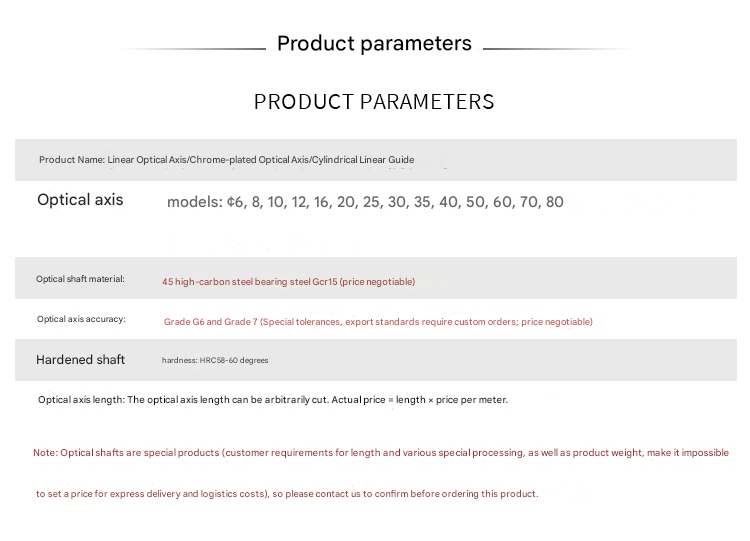Image resolution: width=750 pixels, height=541 pixels.
Task: Click the "80" model size
Action: (x=554, y=202)
